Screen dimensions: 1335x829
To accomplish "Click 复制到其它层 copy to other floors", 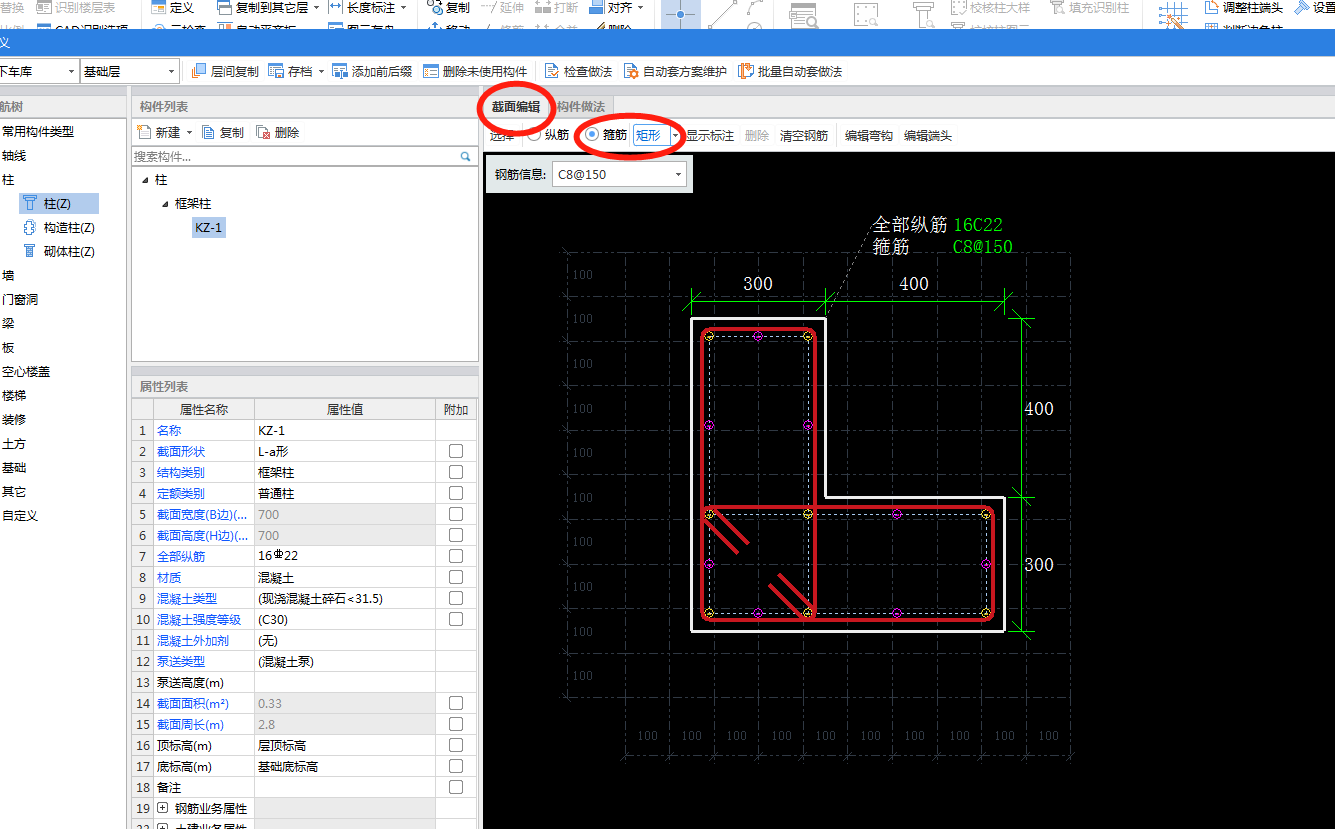I will coord(267,7).
